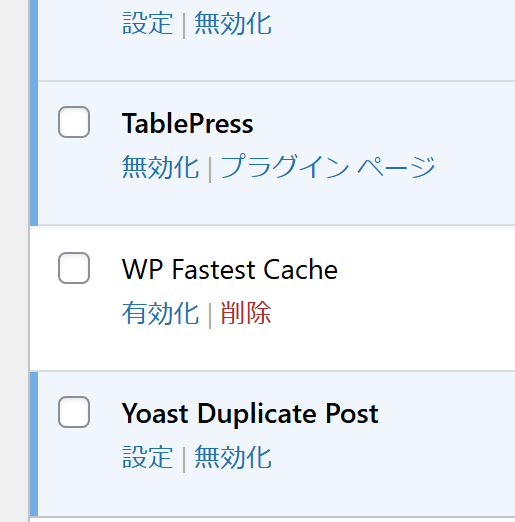Image resolution: width=515 pixels, height=522 pixels.
Task: Open 設定 of the plugin above TablePress
Action: [x=148, y=23]
